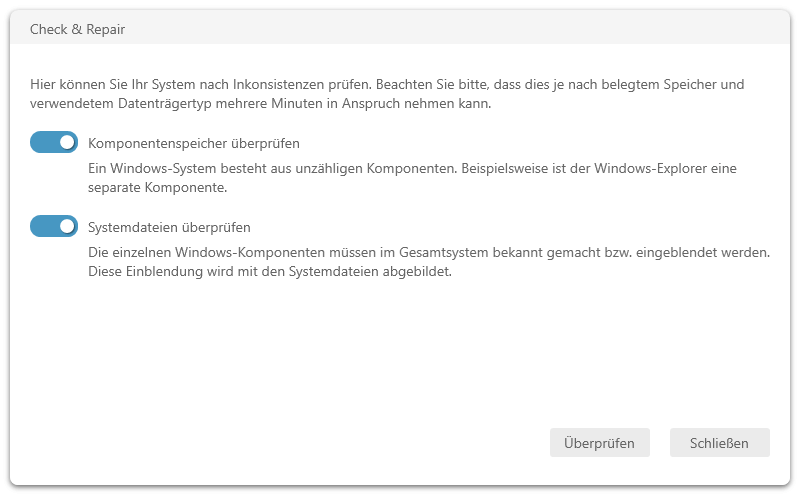Viewport: 800px width, 495px height.
Task: Click the "Systemdateien überprüfen" label text
Action: point(169,227)
